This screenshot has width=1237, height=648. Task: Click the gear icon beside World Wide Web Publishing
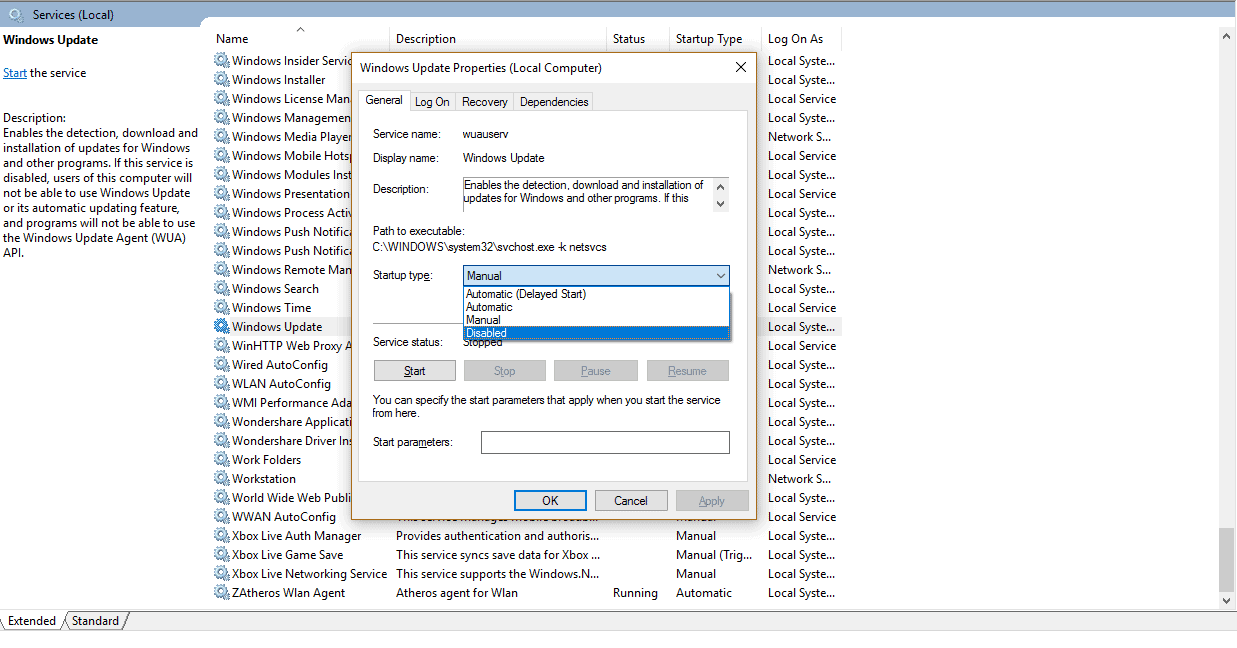click(221, 497)
